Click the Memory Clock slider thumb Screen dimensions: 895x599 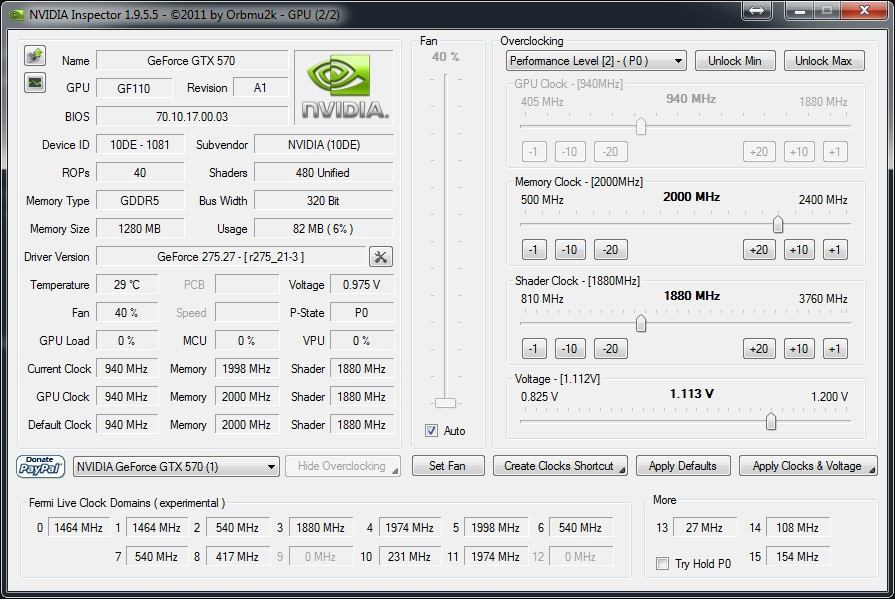pos(777,224)
